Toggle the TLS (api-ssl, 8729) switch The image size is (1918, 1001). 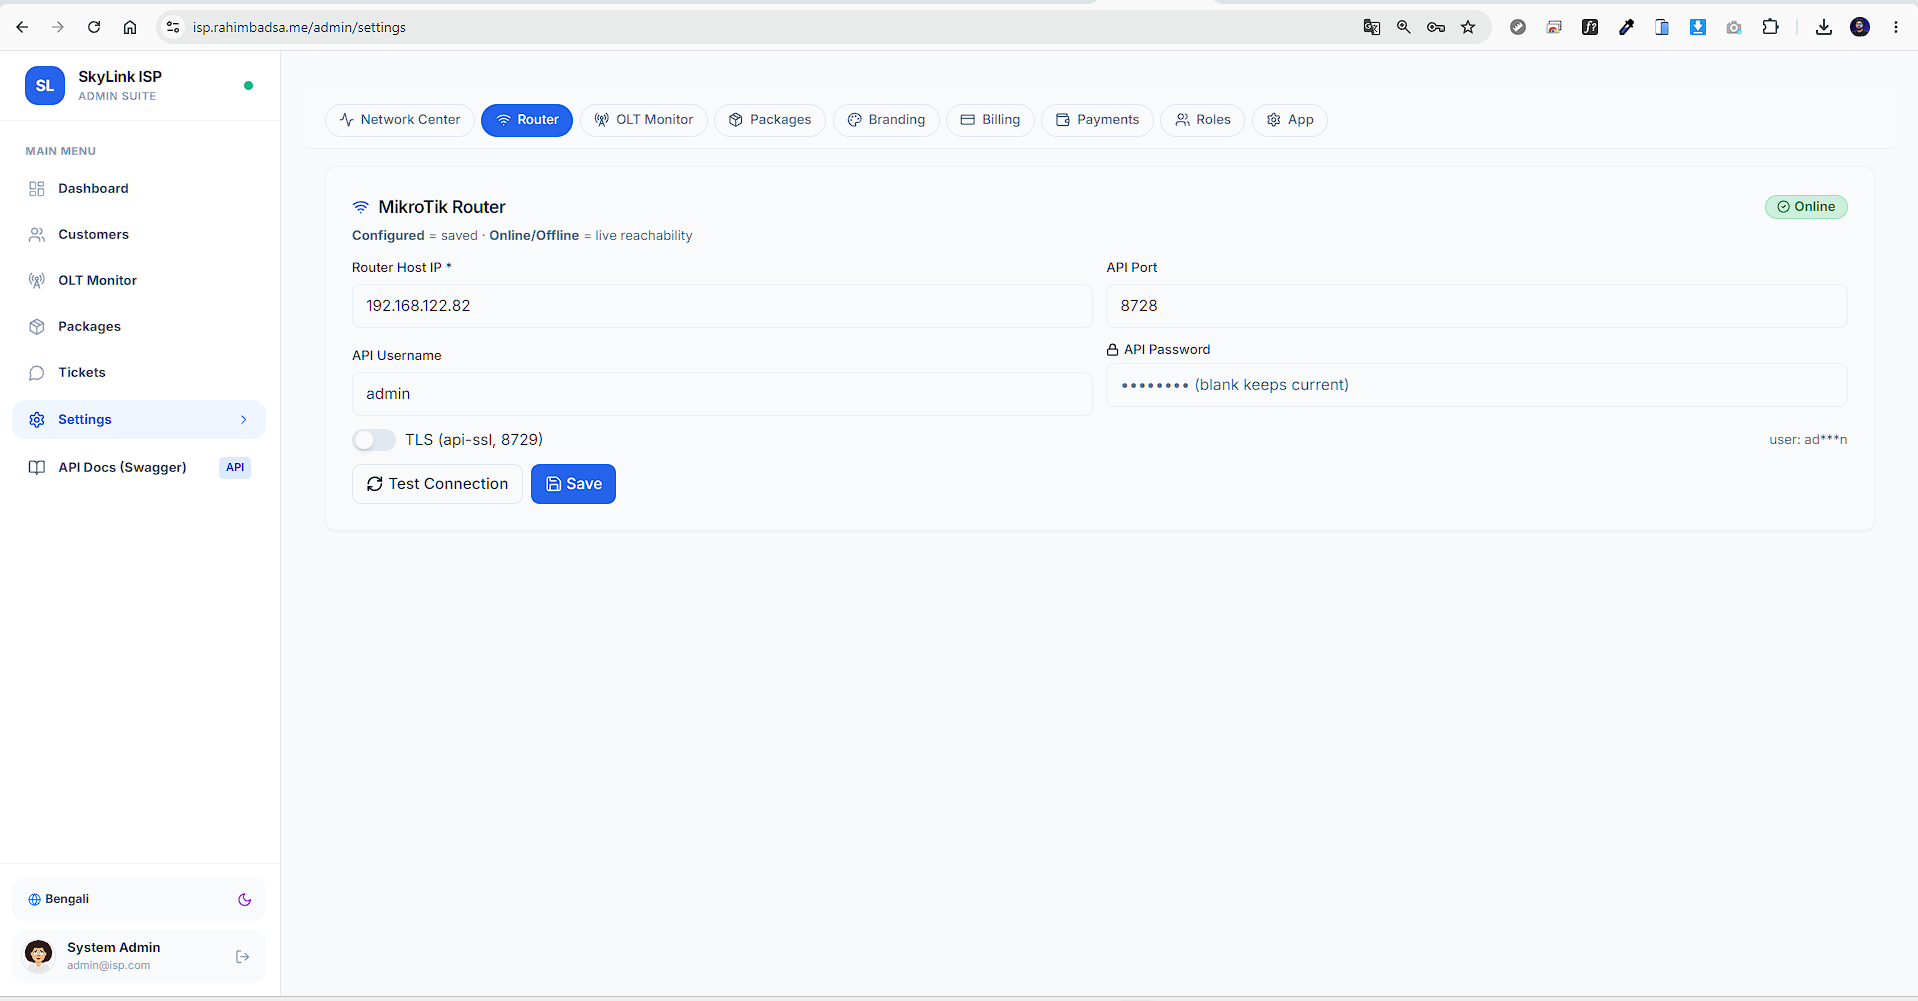(x=374, y=440)
